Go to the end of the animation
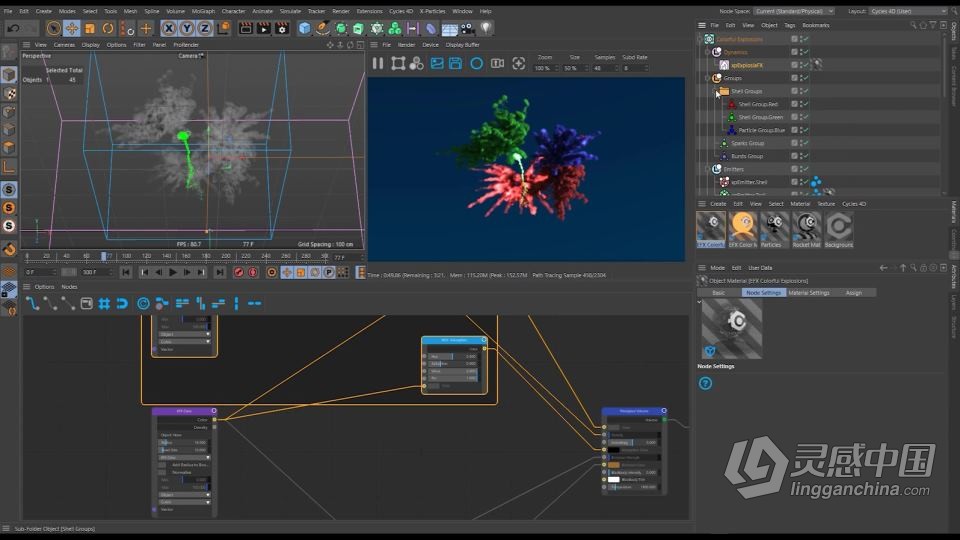The height and width of the screenshot is (540, 960). 219,272
